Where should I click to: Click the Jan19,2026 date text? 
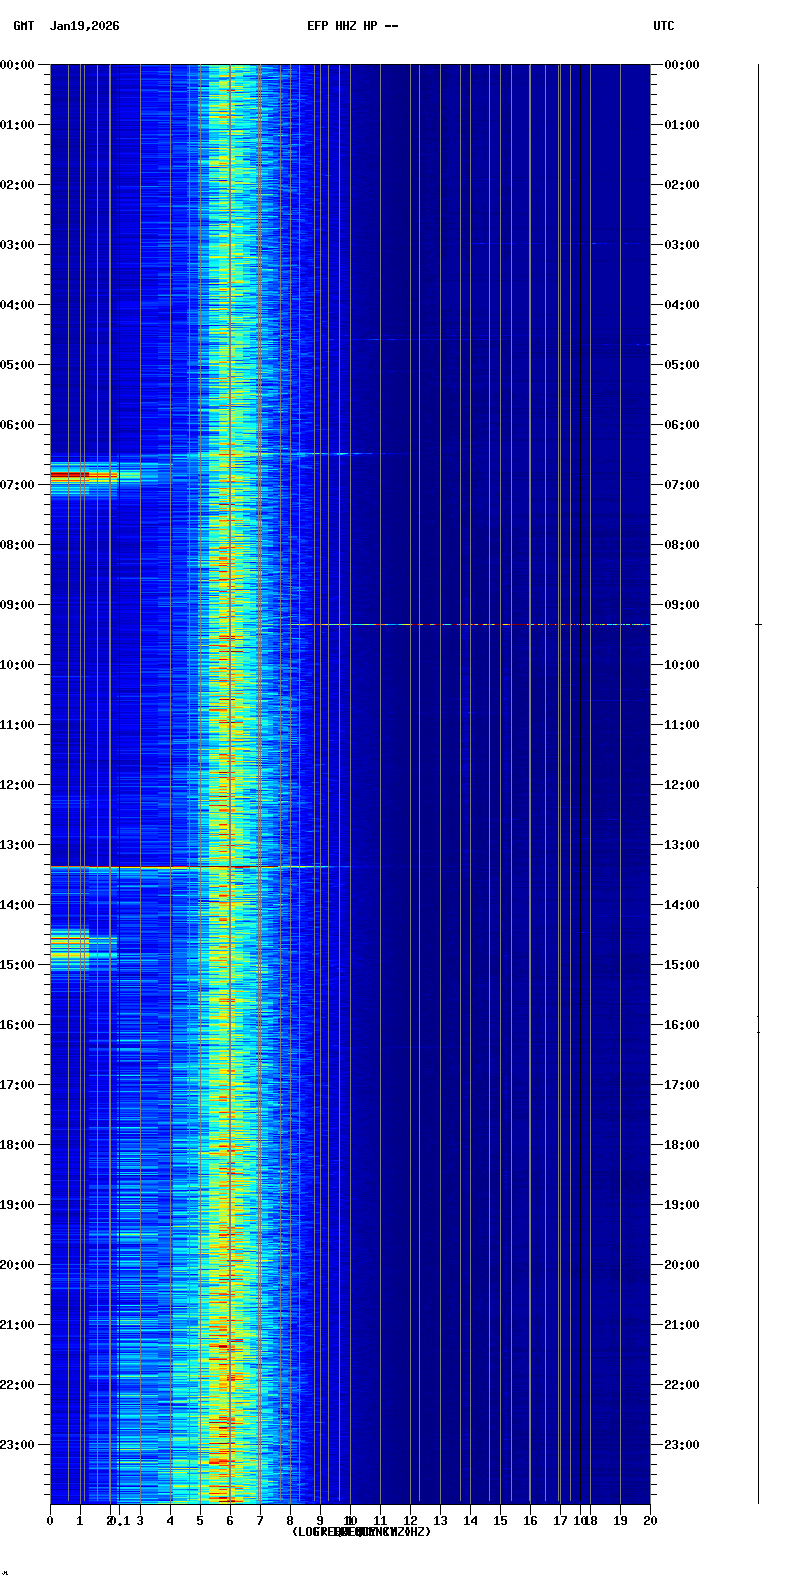pos(84,26)
